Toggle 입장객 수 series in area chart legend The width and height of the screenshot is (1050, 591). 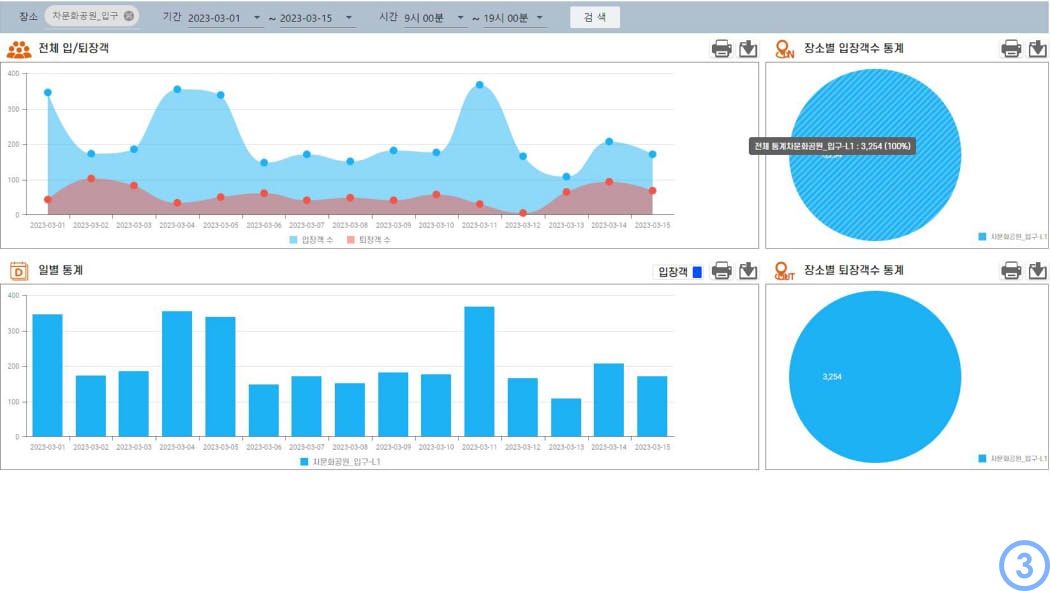tap(312, 240)
